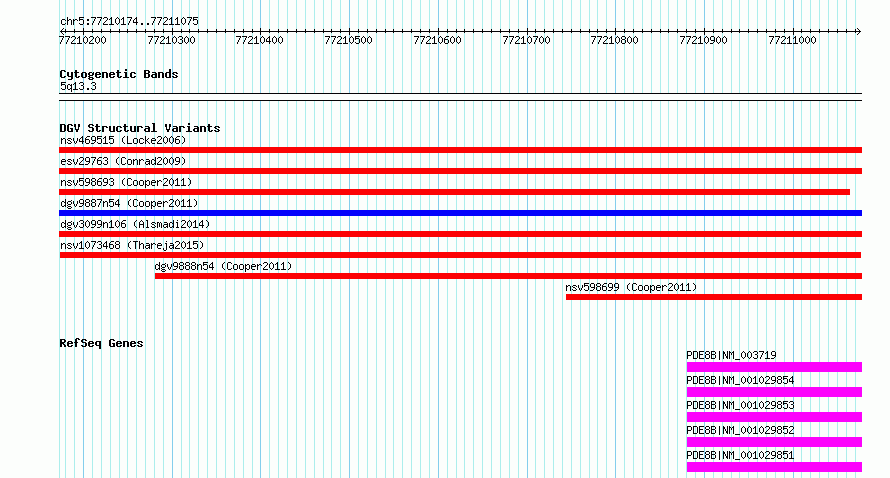890x478 pixels.
Task: Click the dgv9888n54 (Cooper2011) red variant bar
Action: (509, 276)
